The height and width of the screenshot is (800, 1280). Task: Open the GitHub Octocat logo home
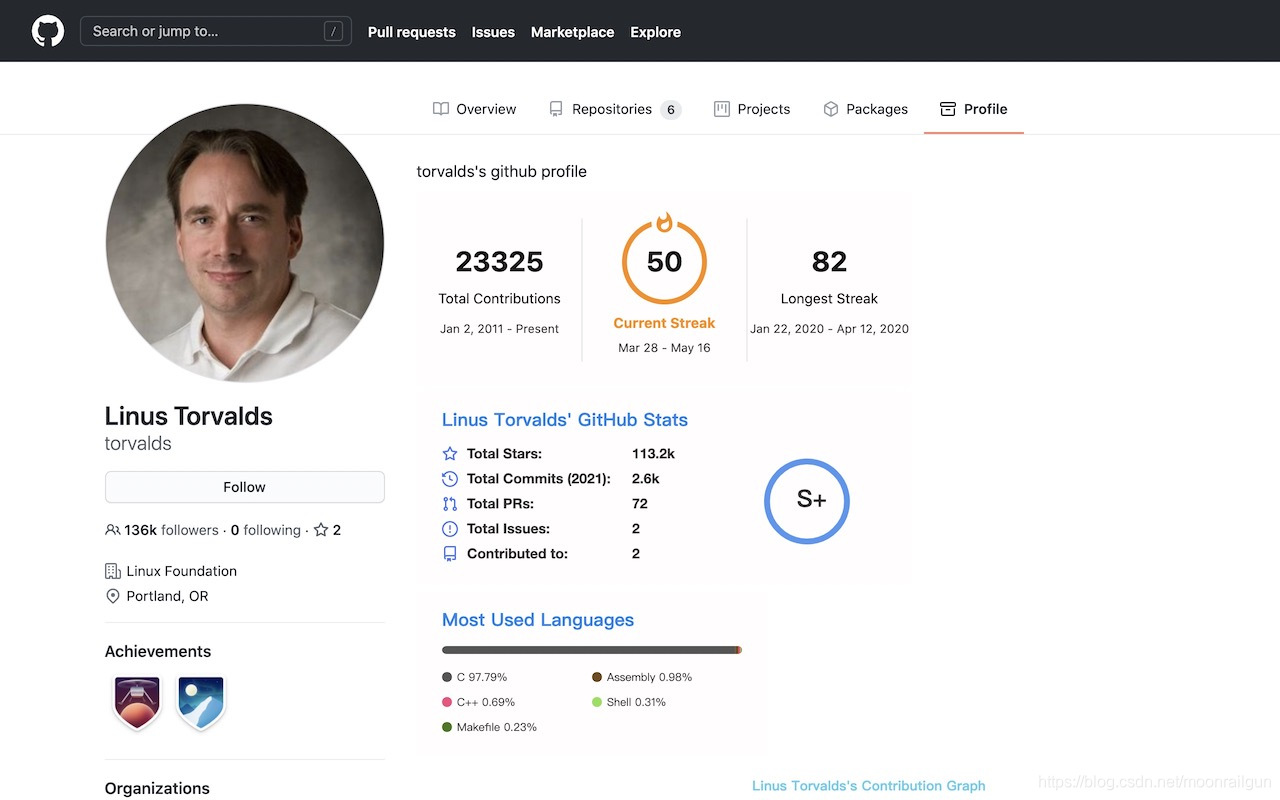pos(48,31)
